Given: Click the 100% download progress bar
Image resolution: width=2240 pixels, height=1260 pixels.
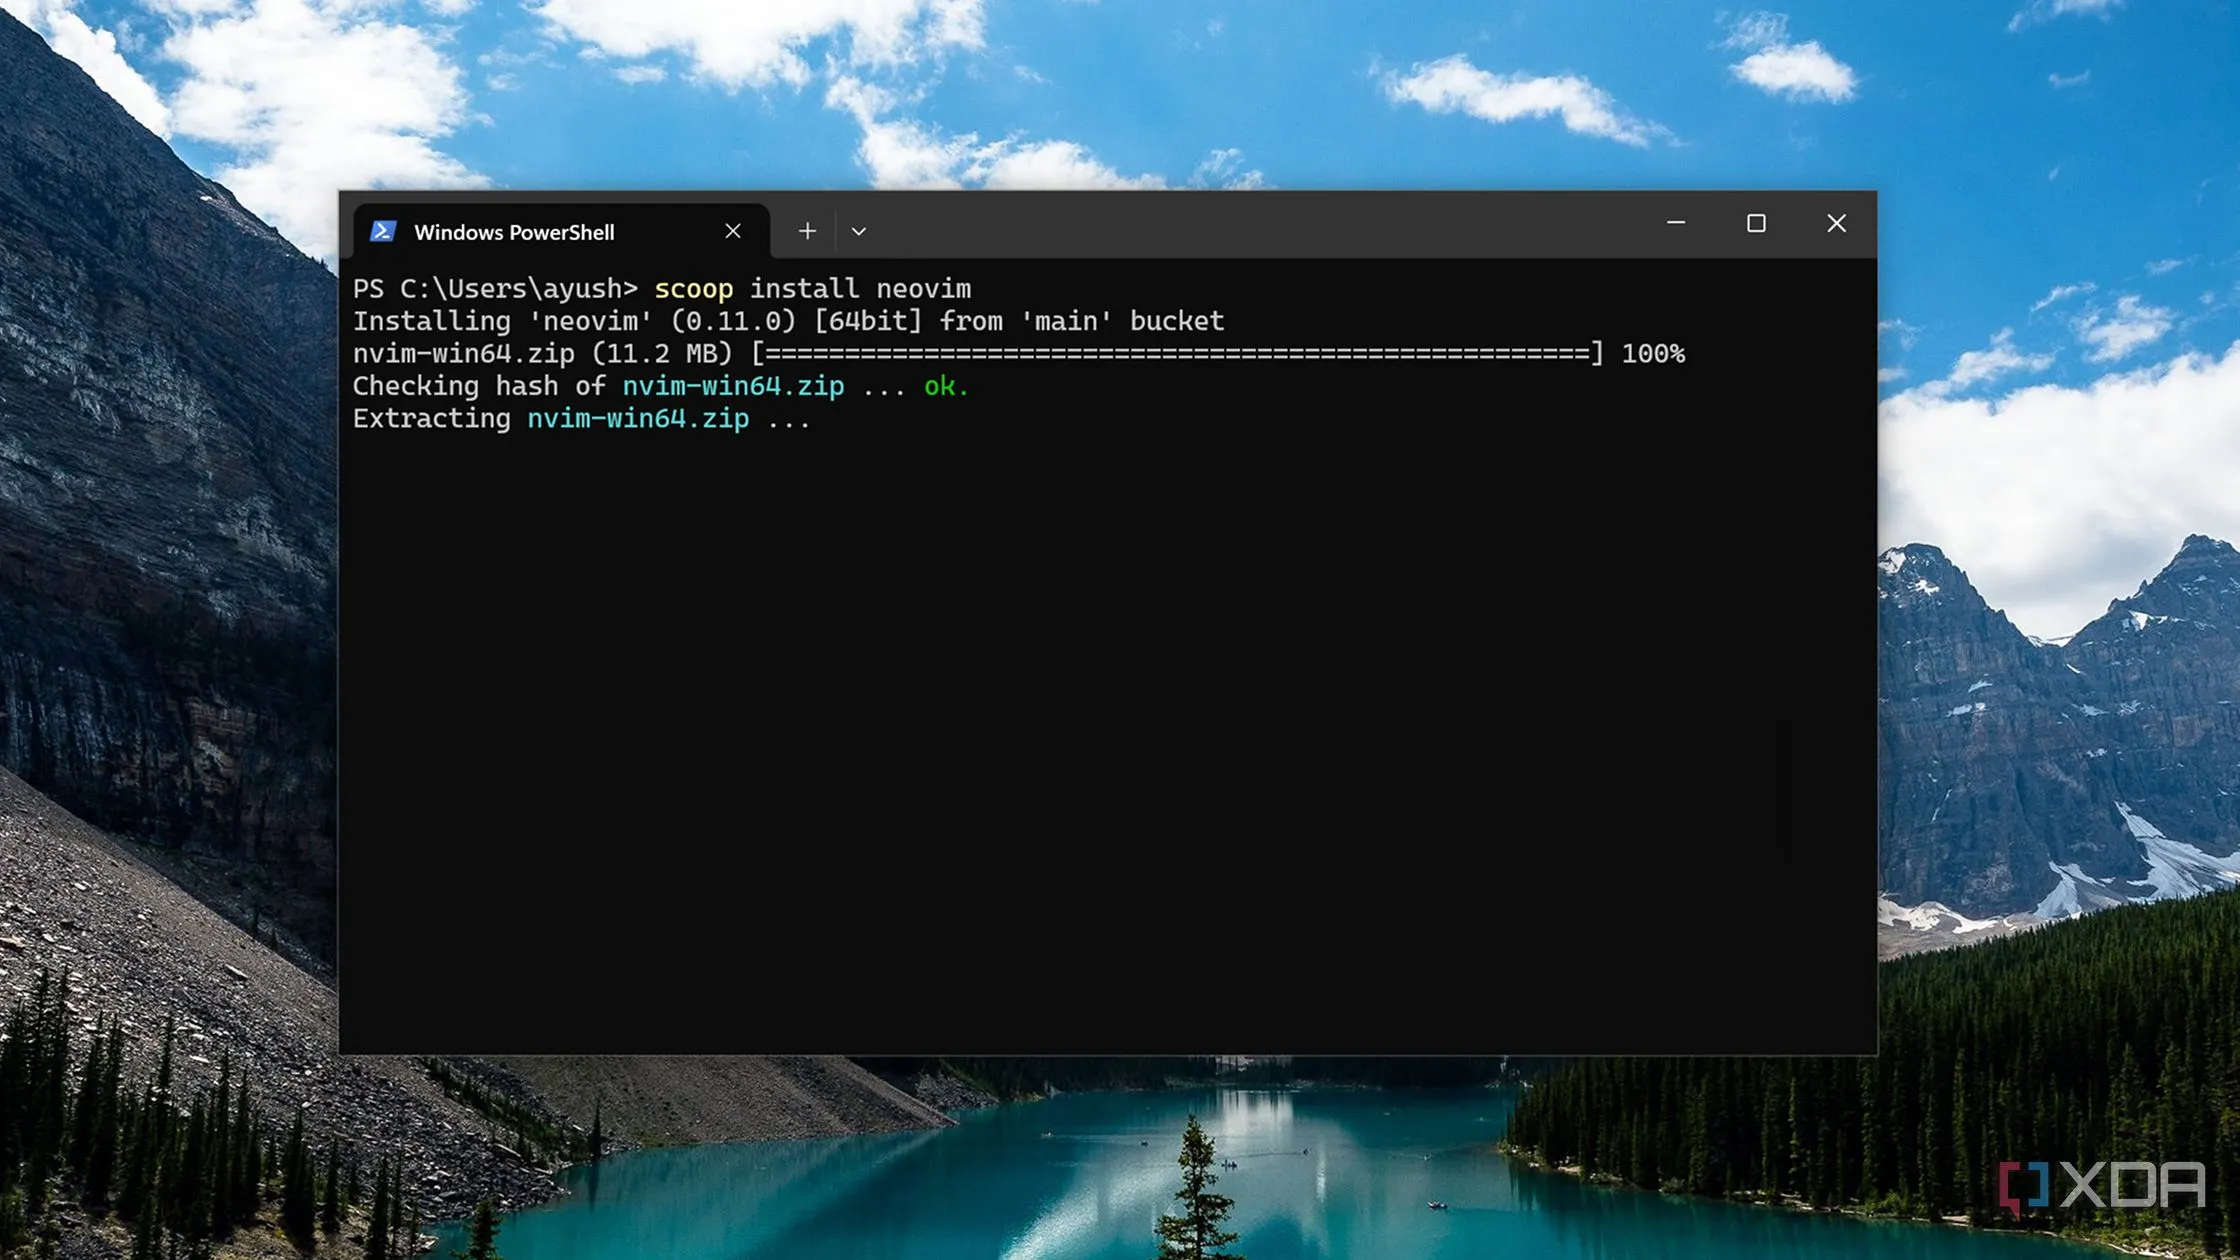Looking at the screenshot, I should tap(1177, 354).
